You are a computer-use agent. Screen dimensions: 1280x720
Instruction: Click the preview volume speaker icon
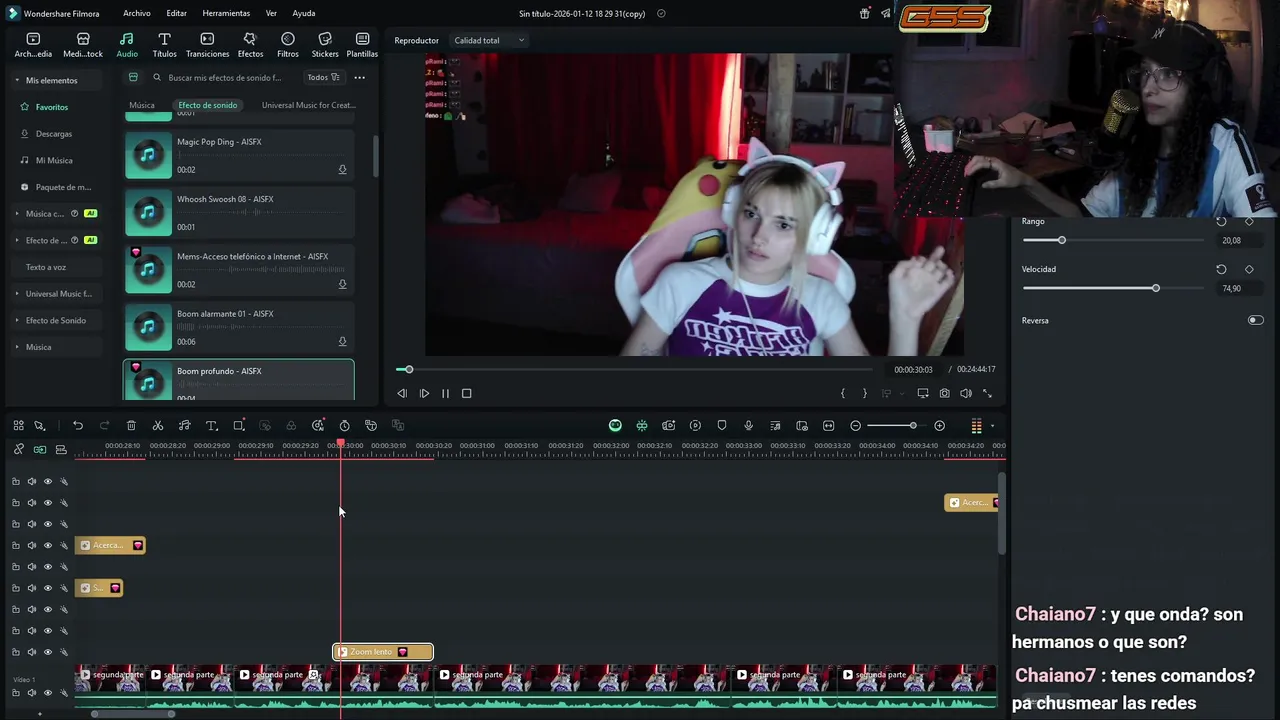966,394
